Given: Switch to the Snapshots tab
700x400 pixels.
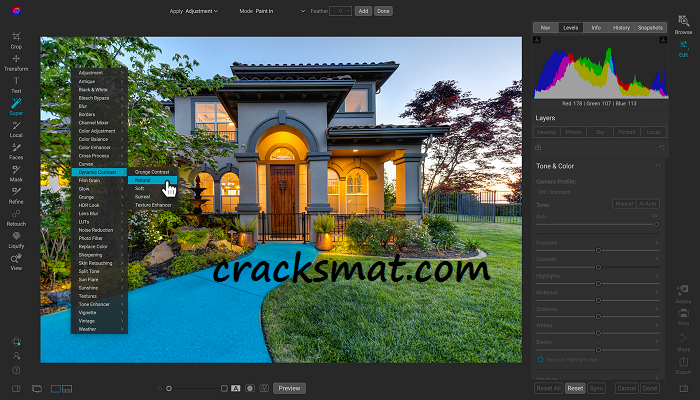Looking at the screenshot, I should 650,28.
